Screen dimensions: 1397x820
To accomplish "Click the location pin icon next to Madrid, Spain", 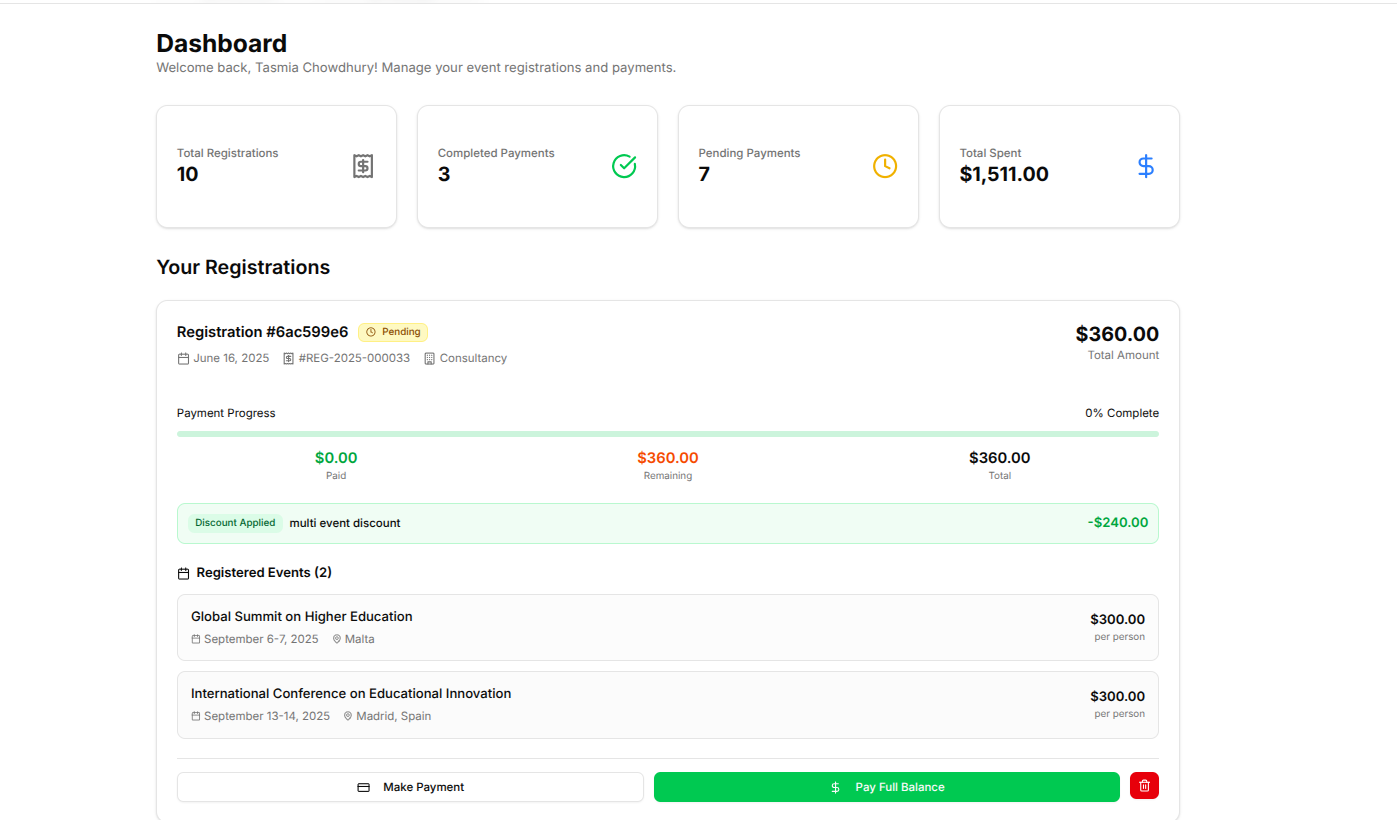I will coord(347,715).
